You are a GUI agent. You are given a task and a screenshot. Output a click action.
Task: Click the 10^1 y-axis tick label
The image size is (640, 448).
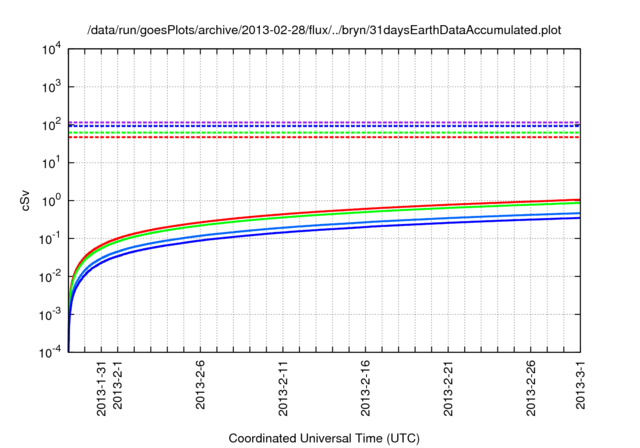tap(51, 163)
